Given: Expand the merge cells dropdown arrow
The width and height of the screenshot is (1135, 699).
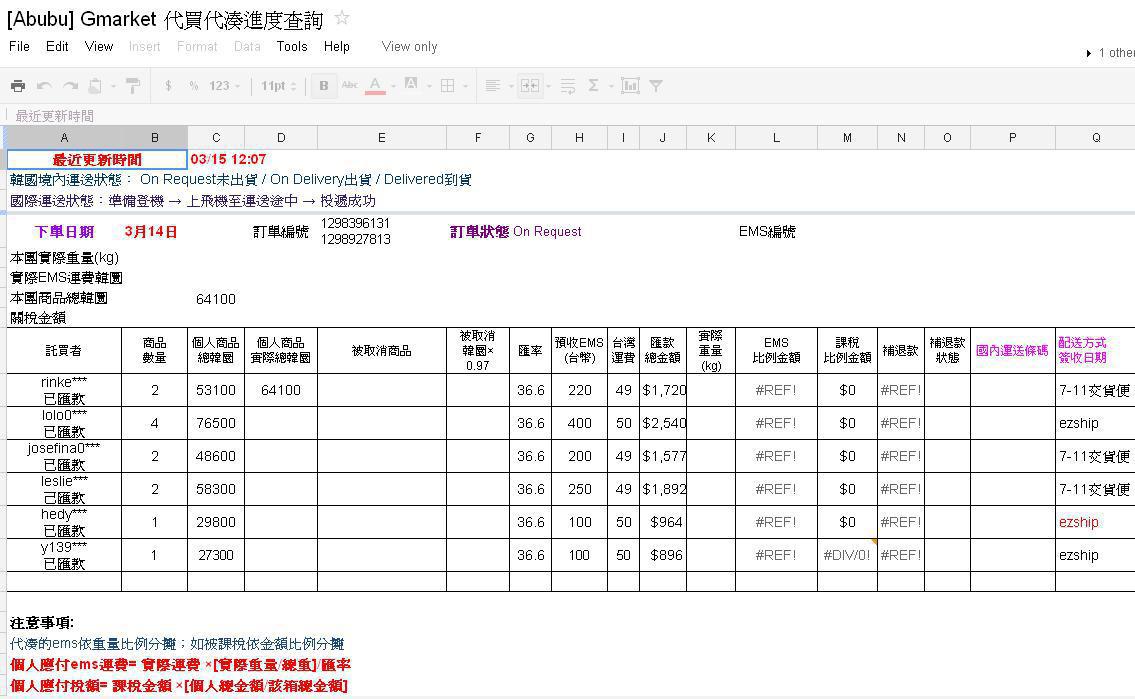Looking at the screenshot, I should coord(548,87).
